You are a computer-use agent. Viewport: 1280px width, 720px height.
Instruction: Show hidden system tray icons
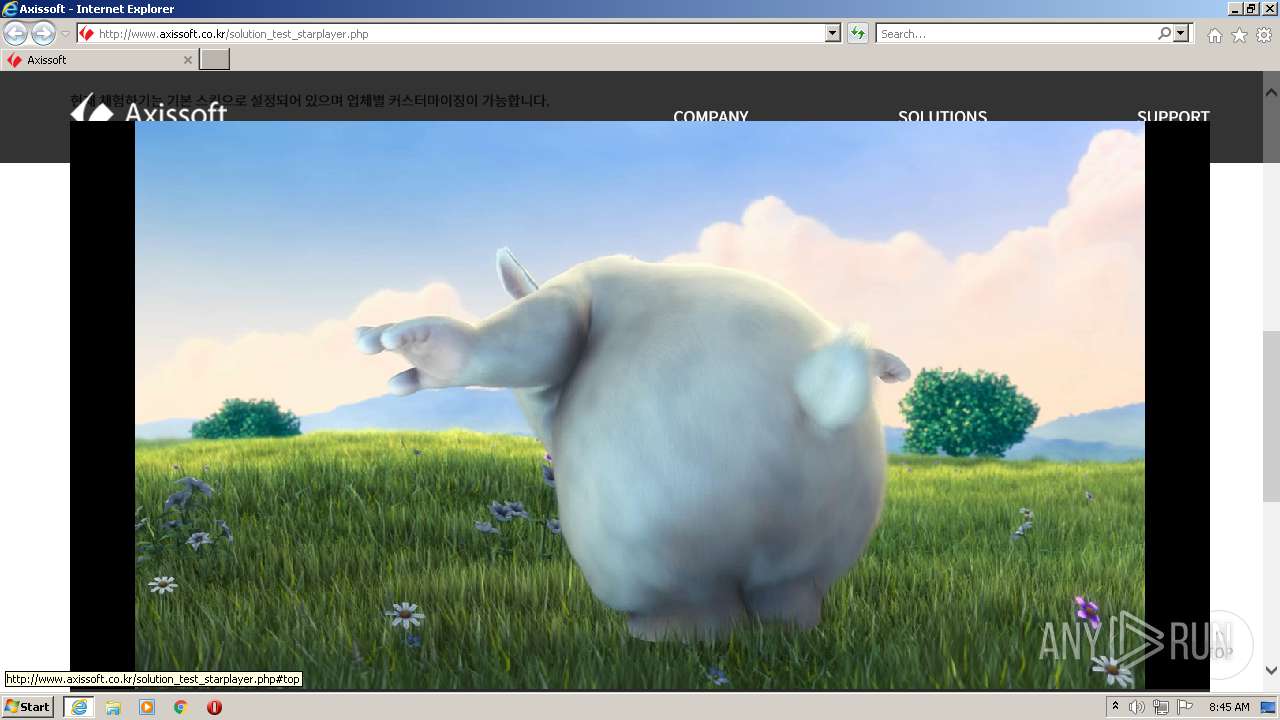(1116, 707)
